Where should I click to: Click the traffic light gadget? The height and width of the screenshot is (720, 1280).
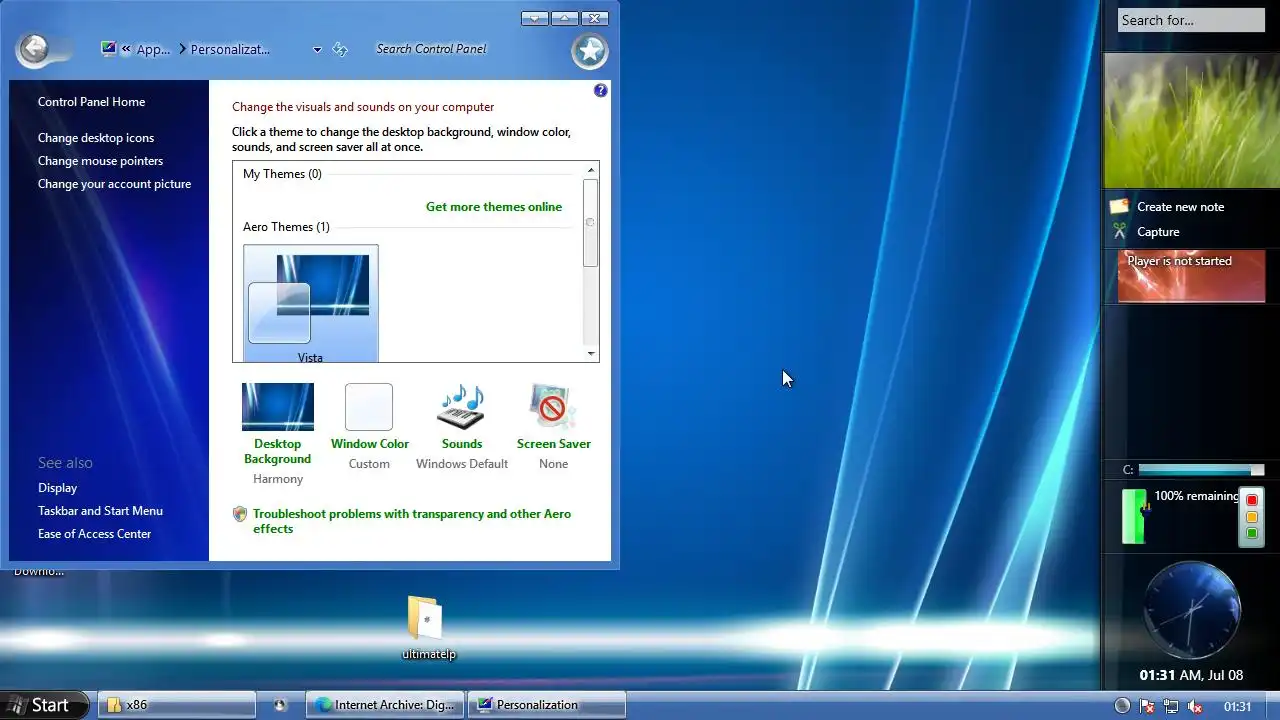(1251, 516)
